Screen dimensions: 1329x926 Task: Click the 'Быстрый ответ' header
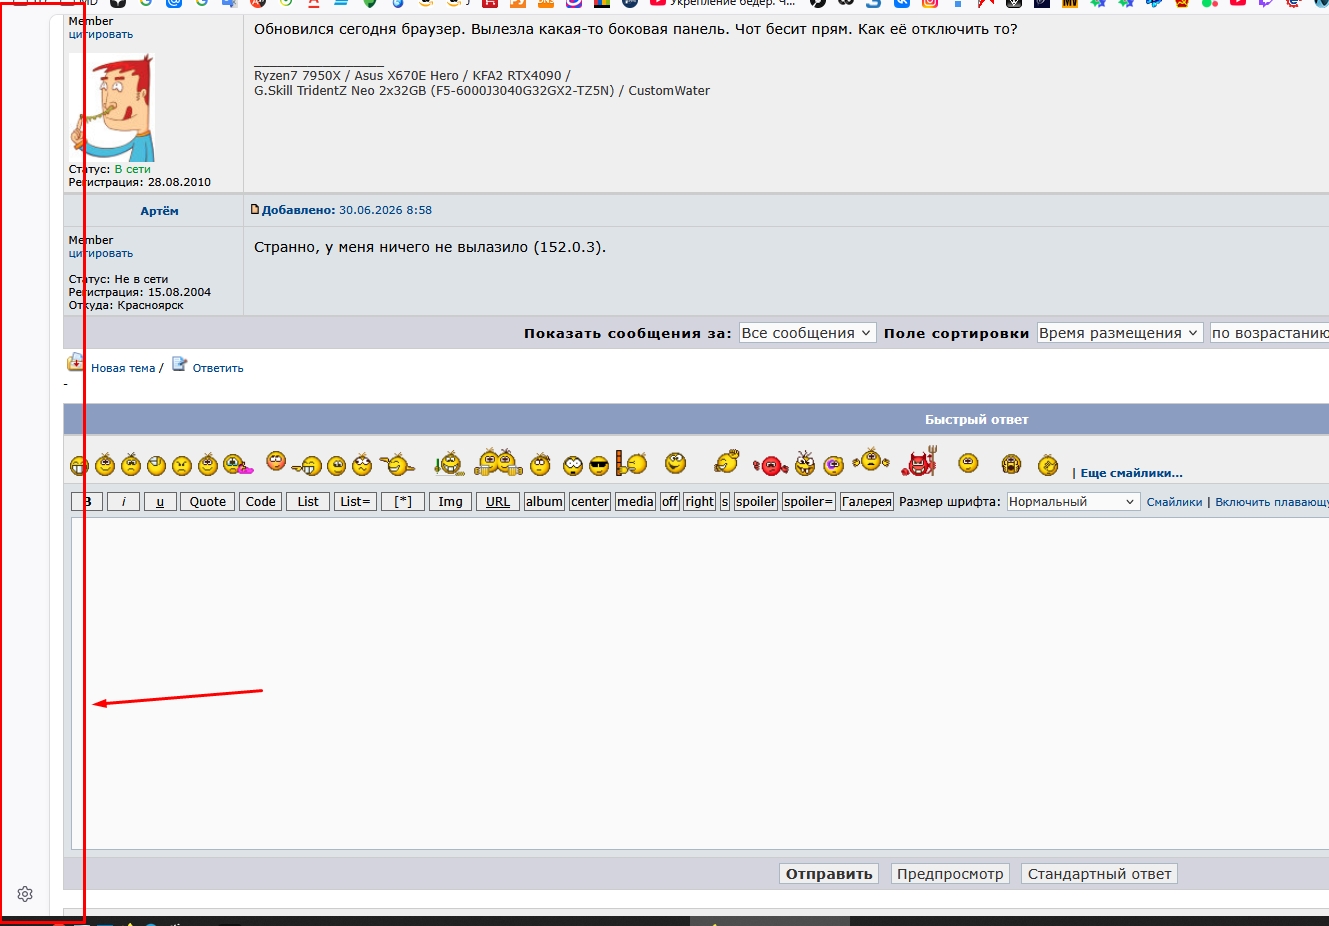[976, 420]
